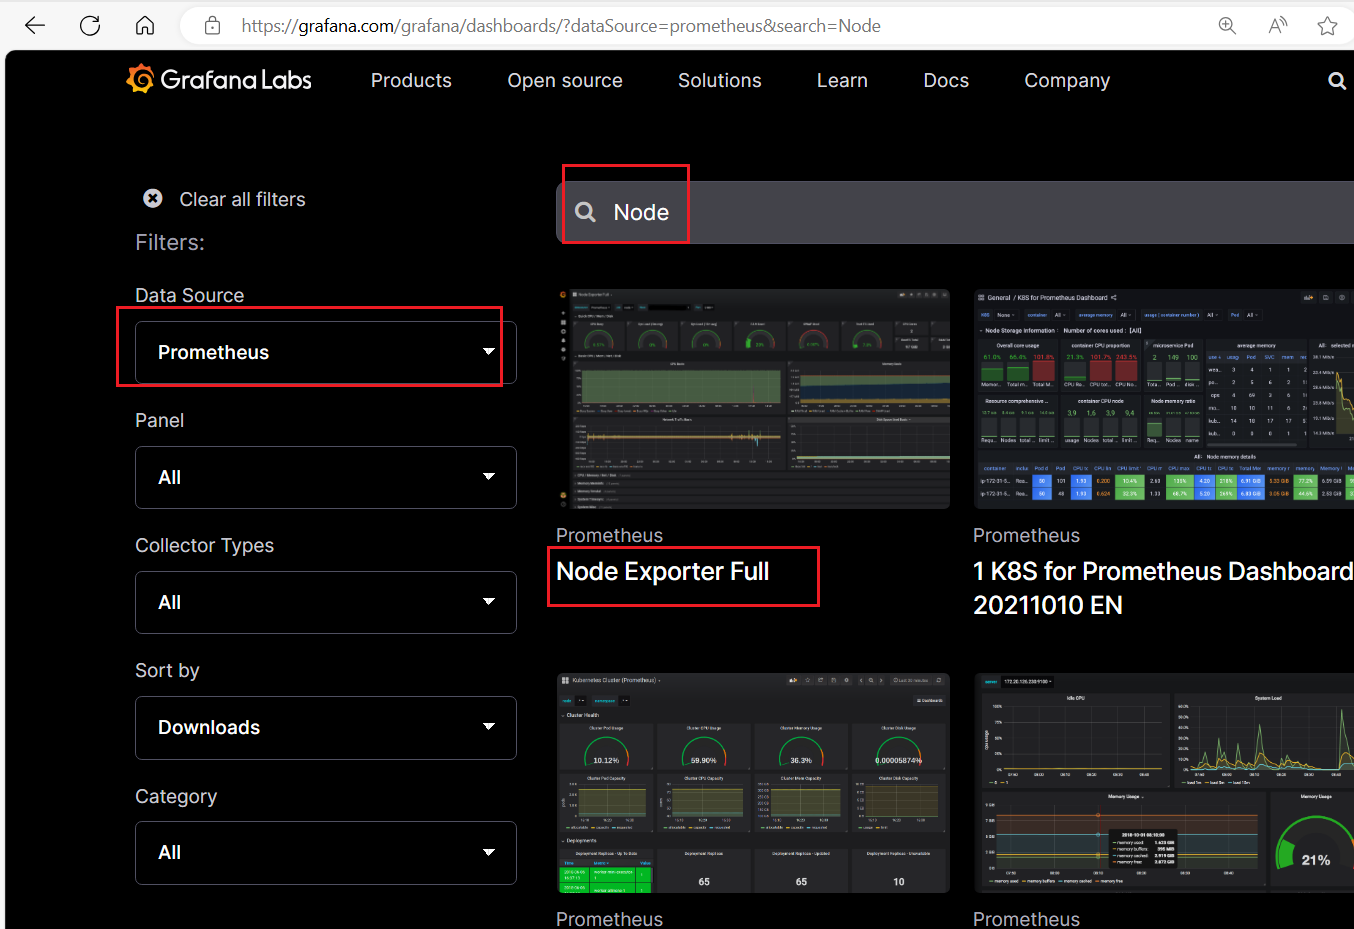Go to the Docs menu item
This screenshot has height=929, width=1354.
pos(946,81)
